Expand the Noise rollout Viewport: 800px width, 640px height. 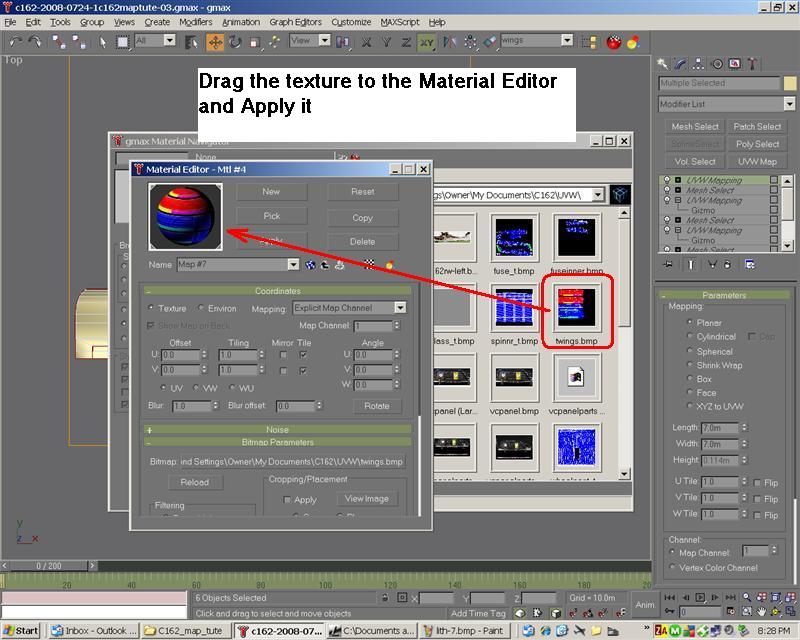point(278,430)
